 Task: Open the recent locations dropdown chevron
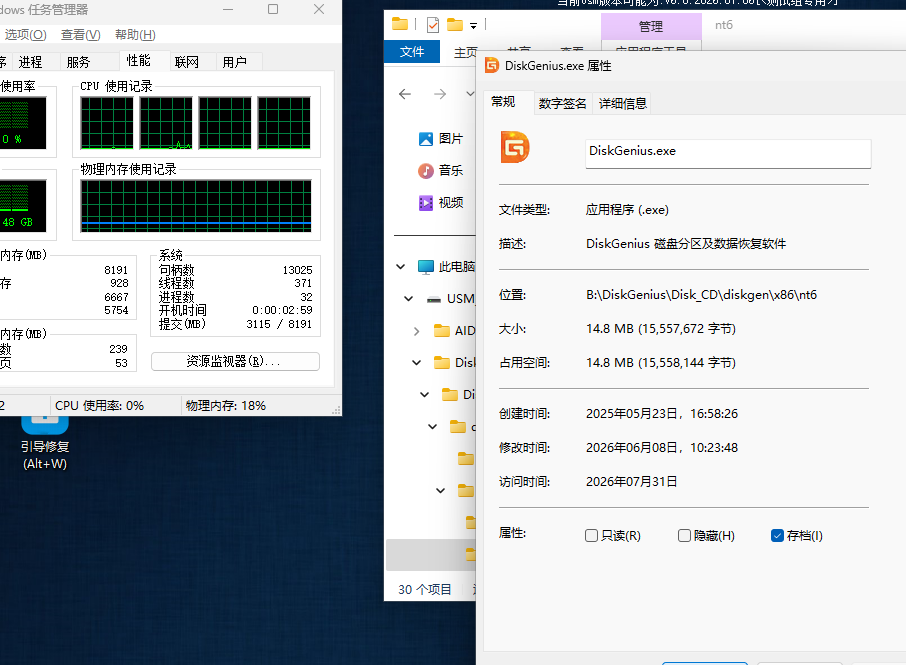(x=470, y=94)
